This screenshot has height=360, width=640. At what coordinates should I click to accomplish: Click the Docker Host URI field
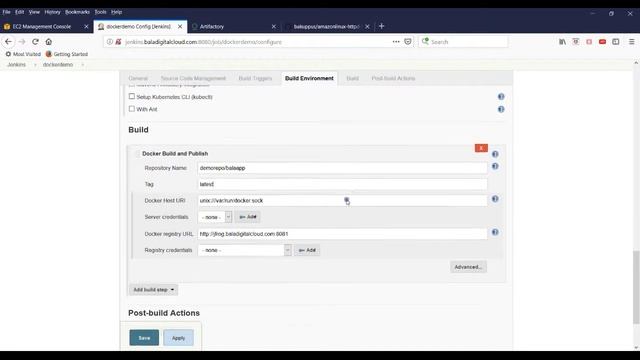click(x=342, y=201)
